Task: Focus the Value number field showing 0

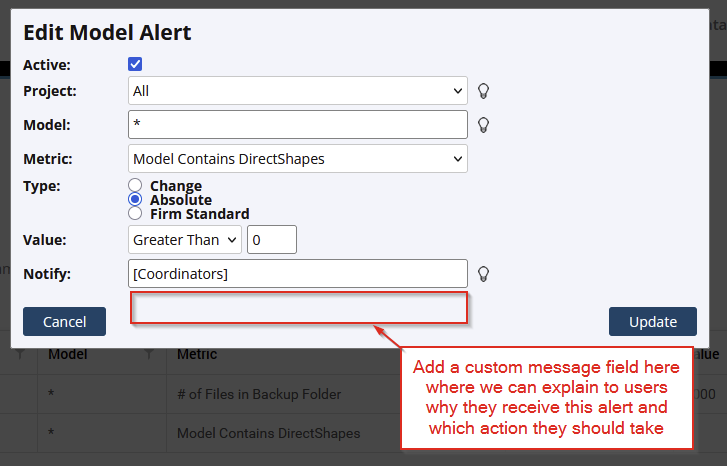Action: tap(271, 240)
